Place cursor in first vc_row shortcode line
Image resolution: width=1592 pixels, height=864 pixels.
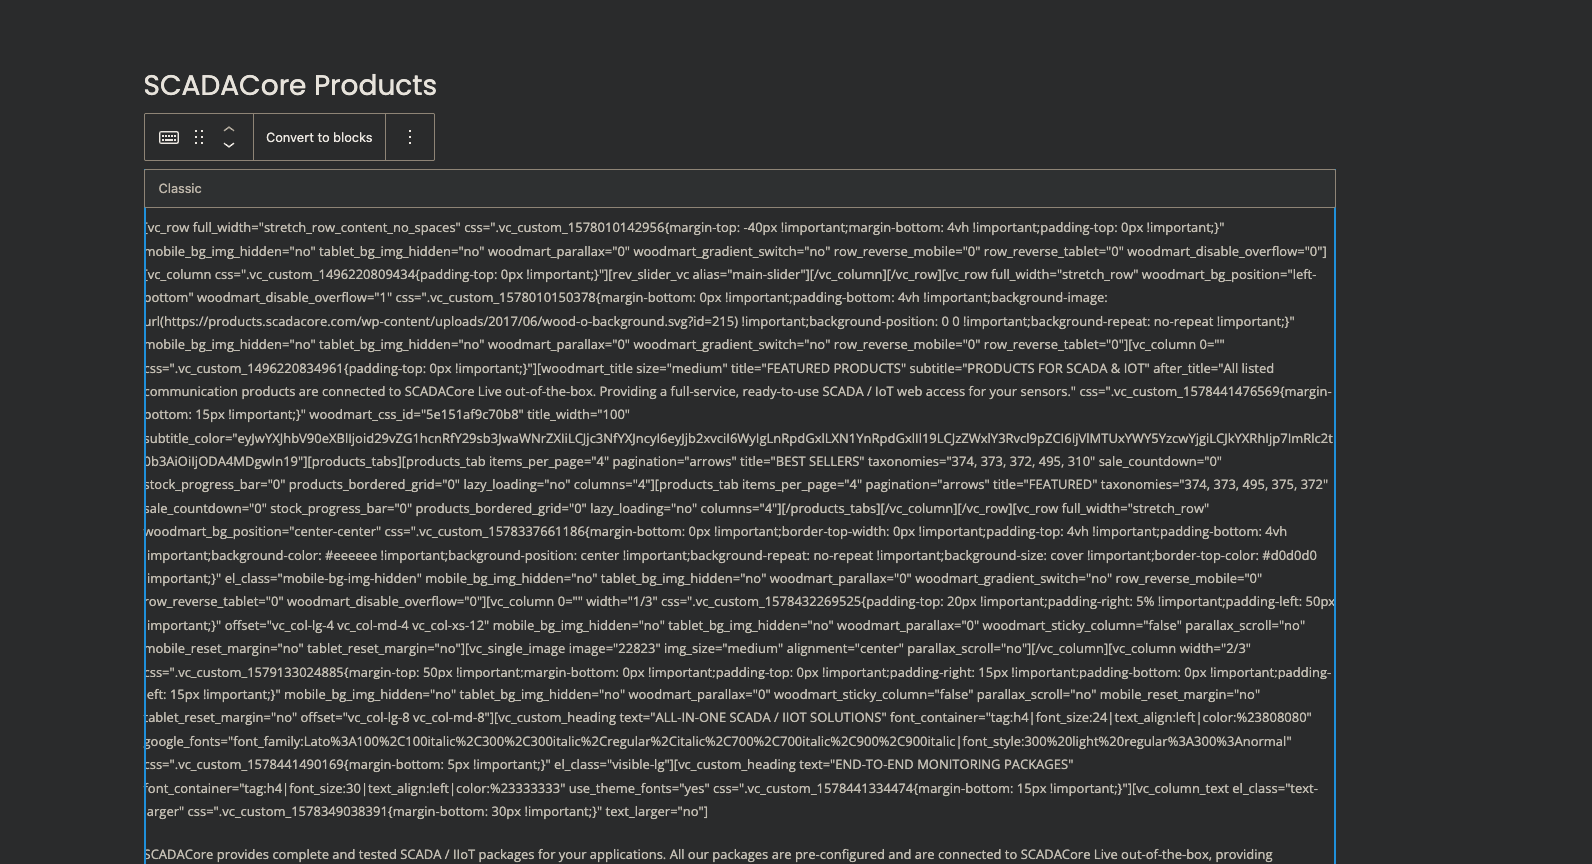[x=685, y=228]
